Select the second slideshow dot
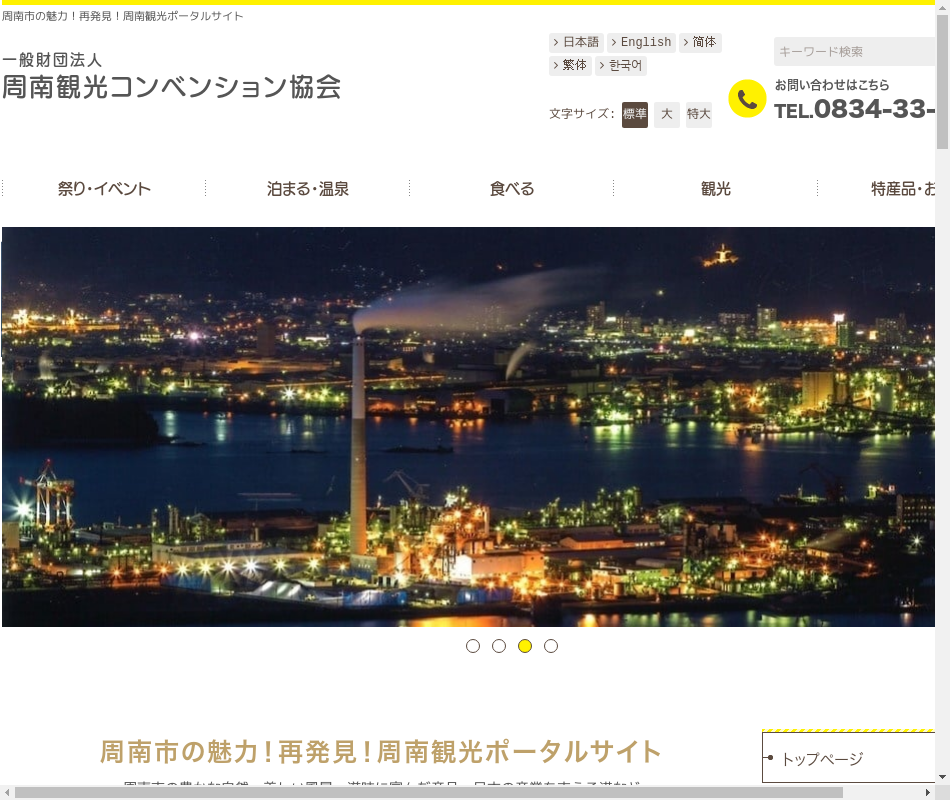The image size is (950, 800). pos(499,646)
